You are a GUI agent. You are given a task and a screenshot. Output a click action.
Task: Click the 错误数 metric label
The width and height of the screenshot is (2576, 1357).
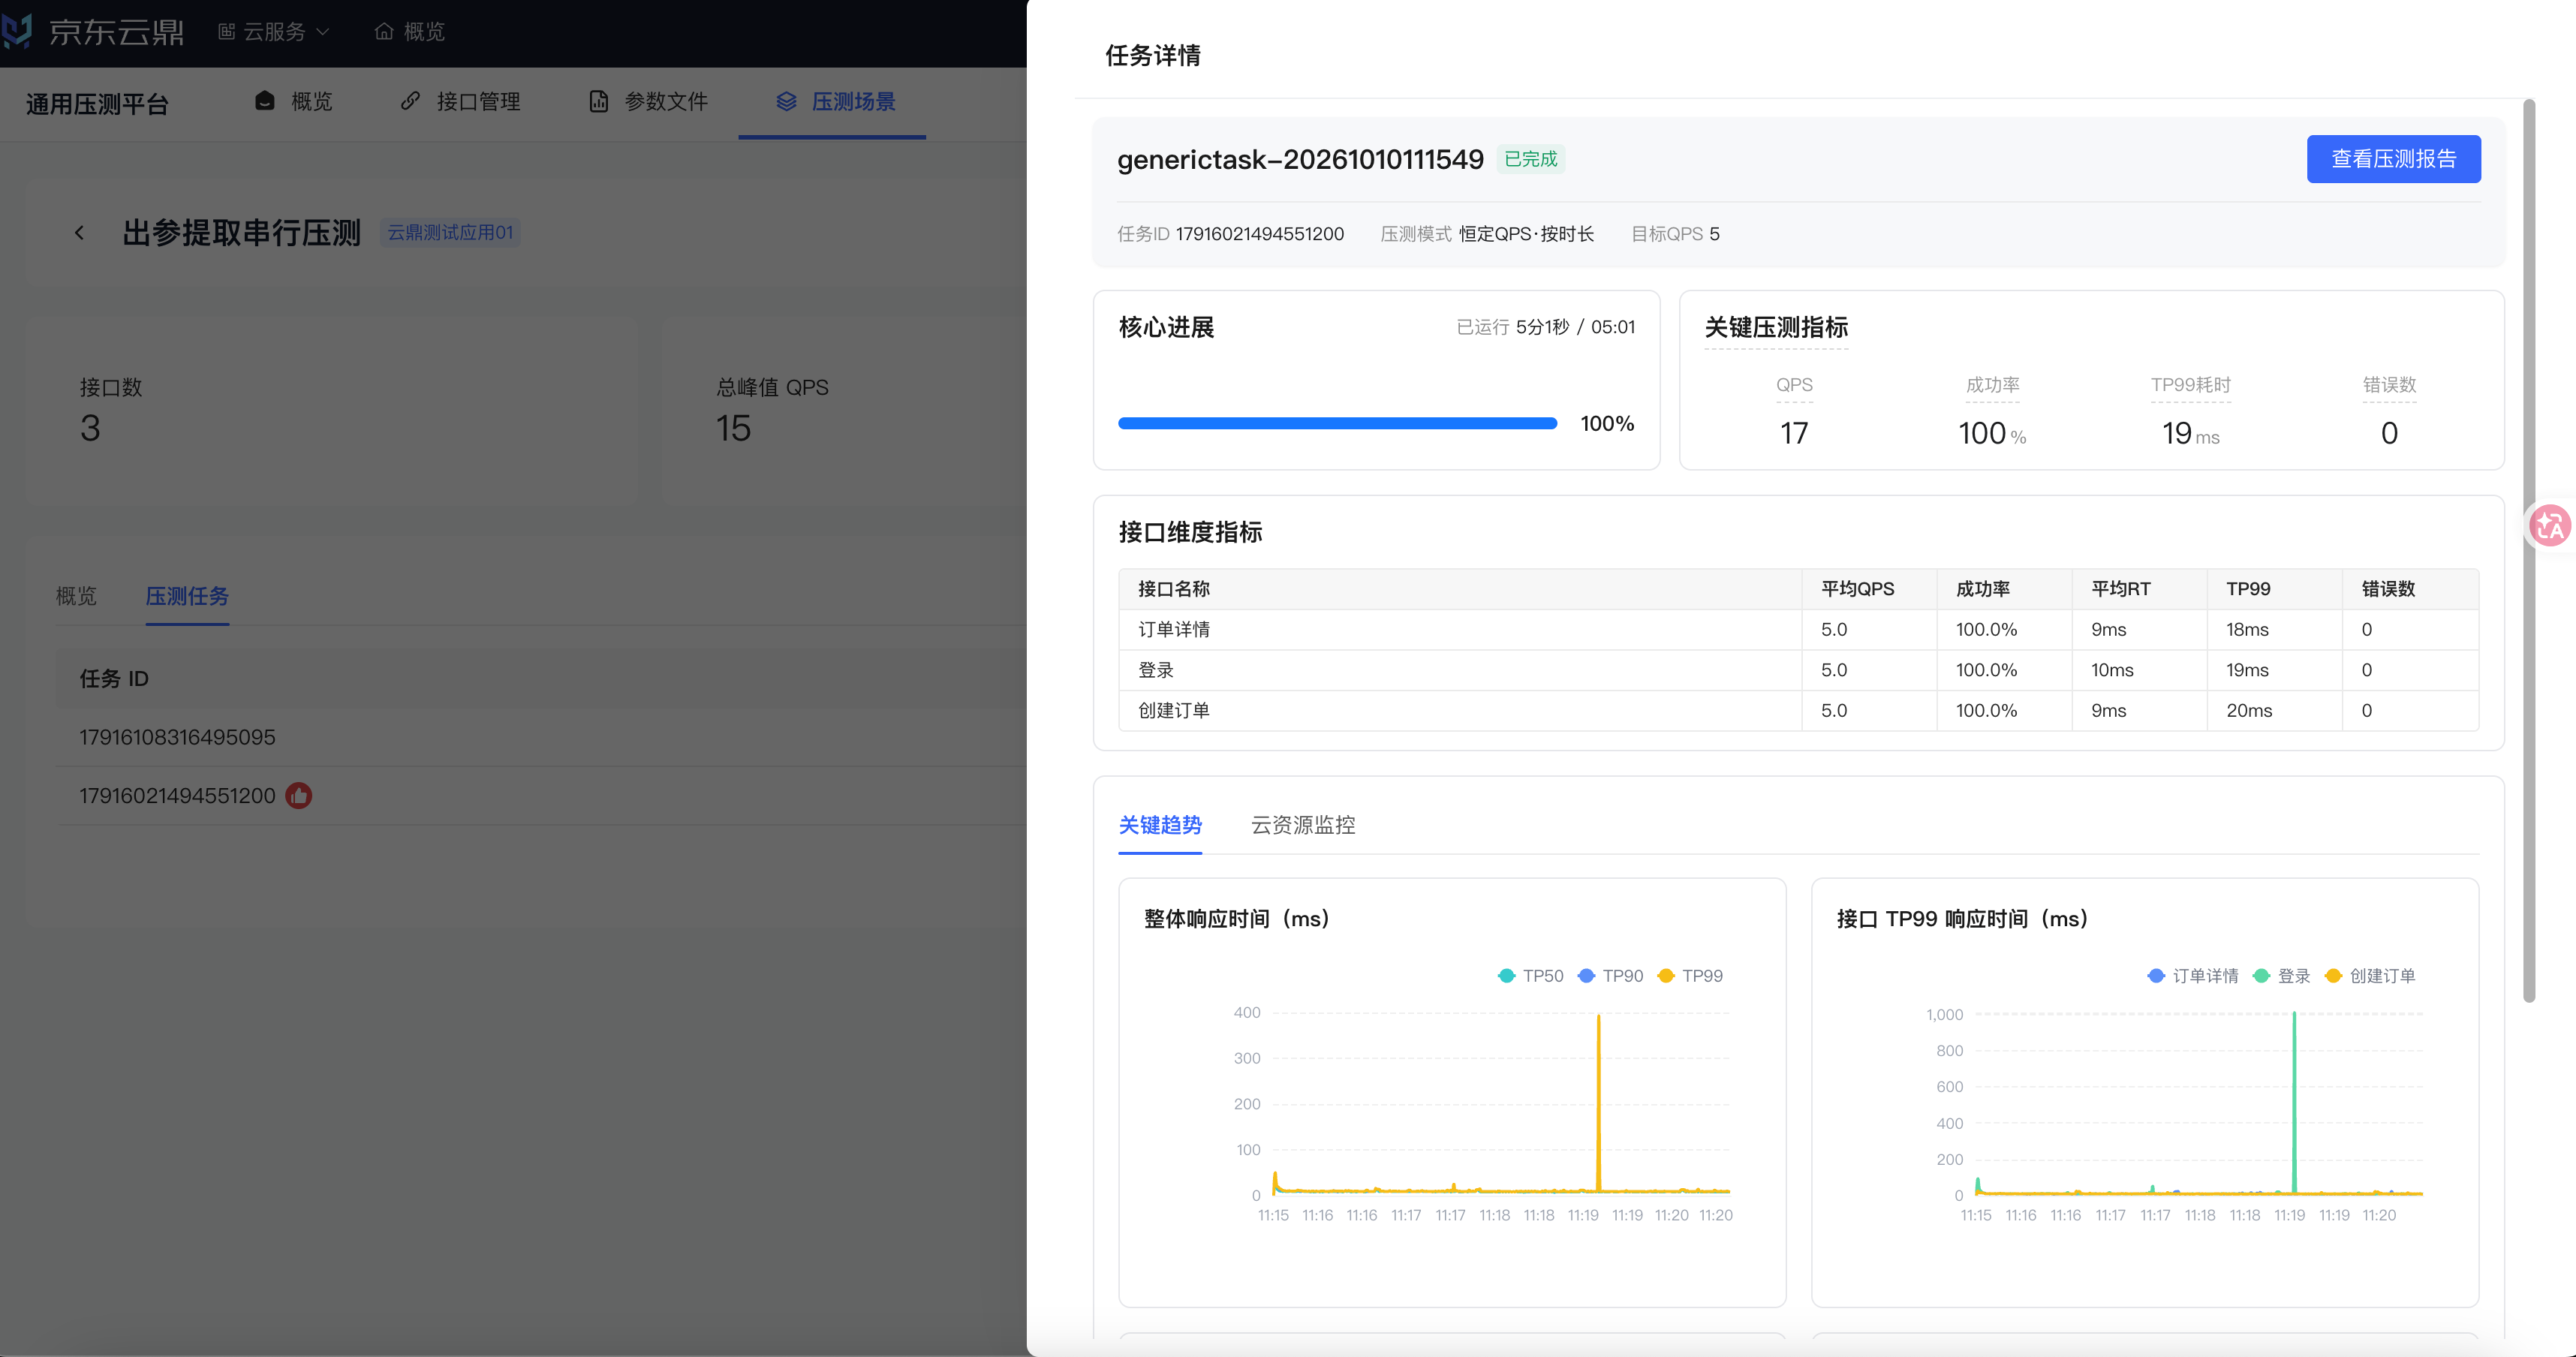[2389, 385]
